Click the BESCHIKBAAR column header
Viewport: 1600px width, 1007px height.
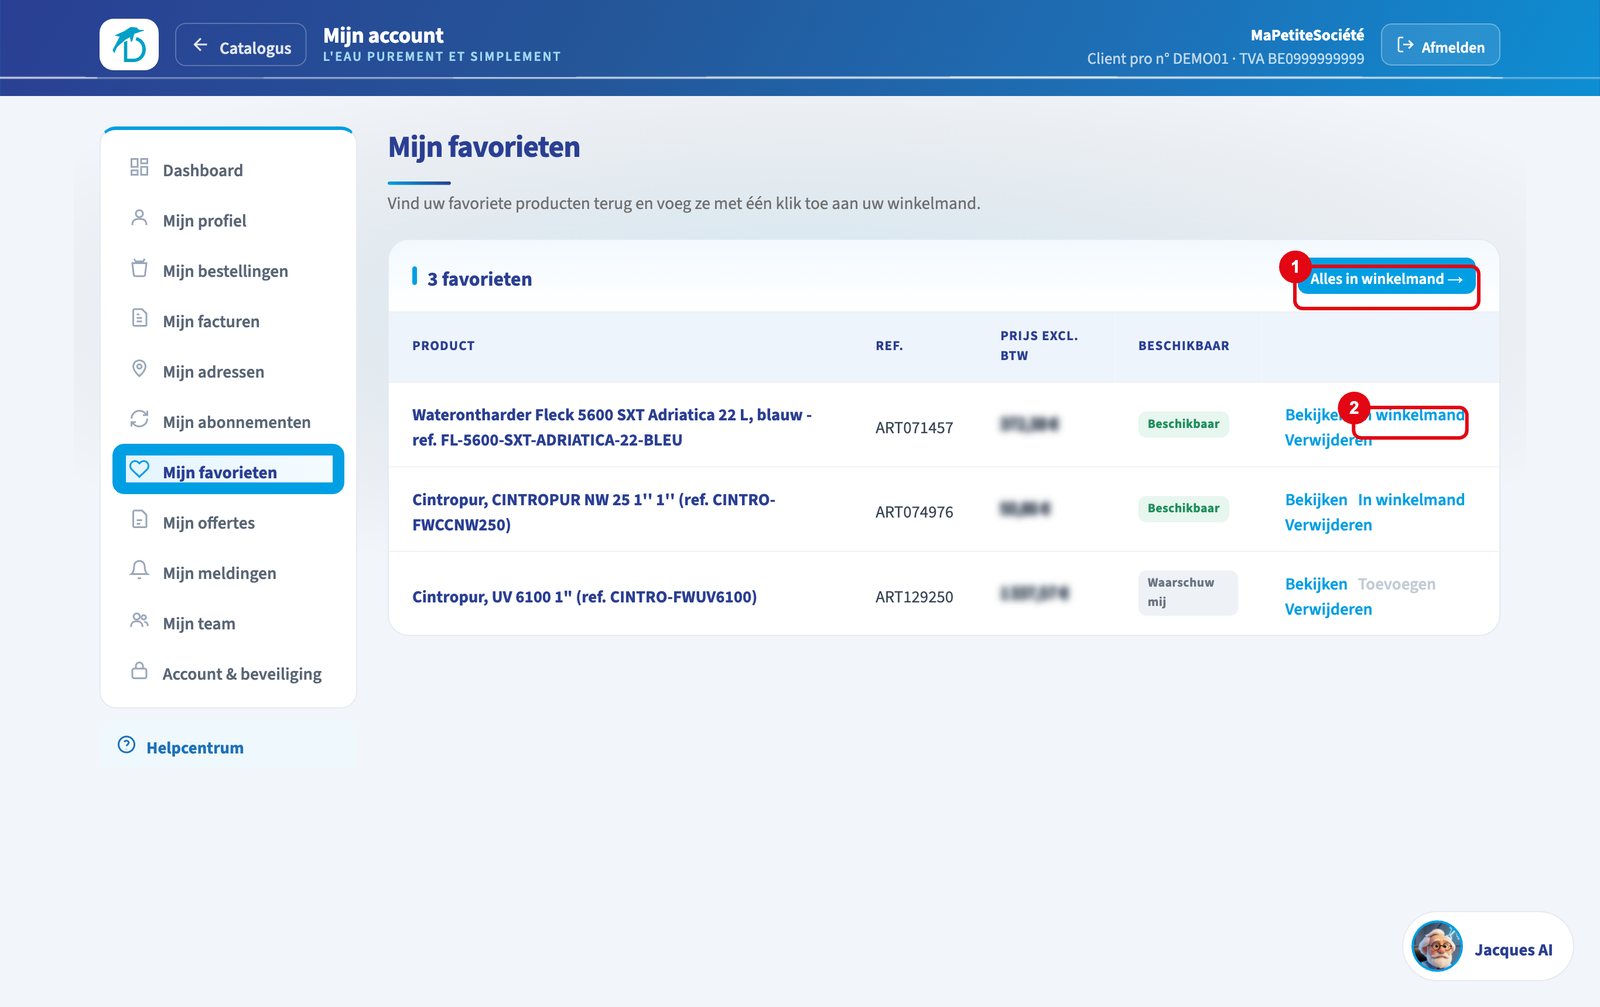point(1184,346)
